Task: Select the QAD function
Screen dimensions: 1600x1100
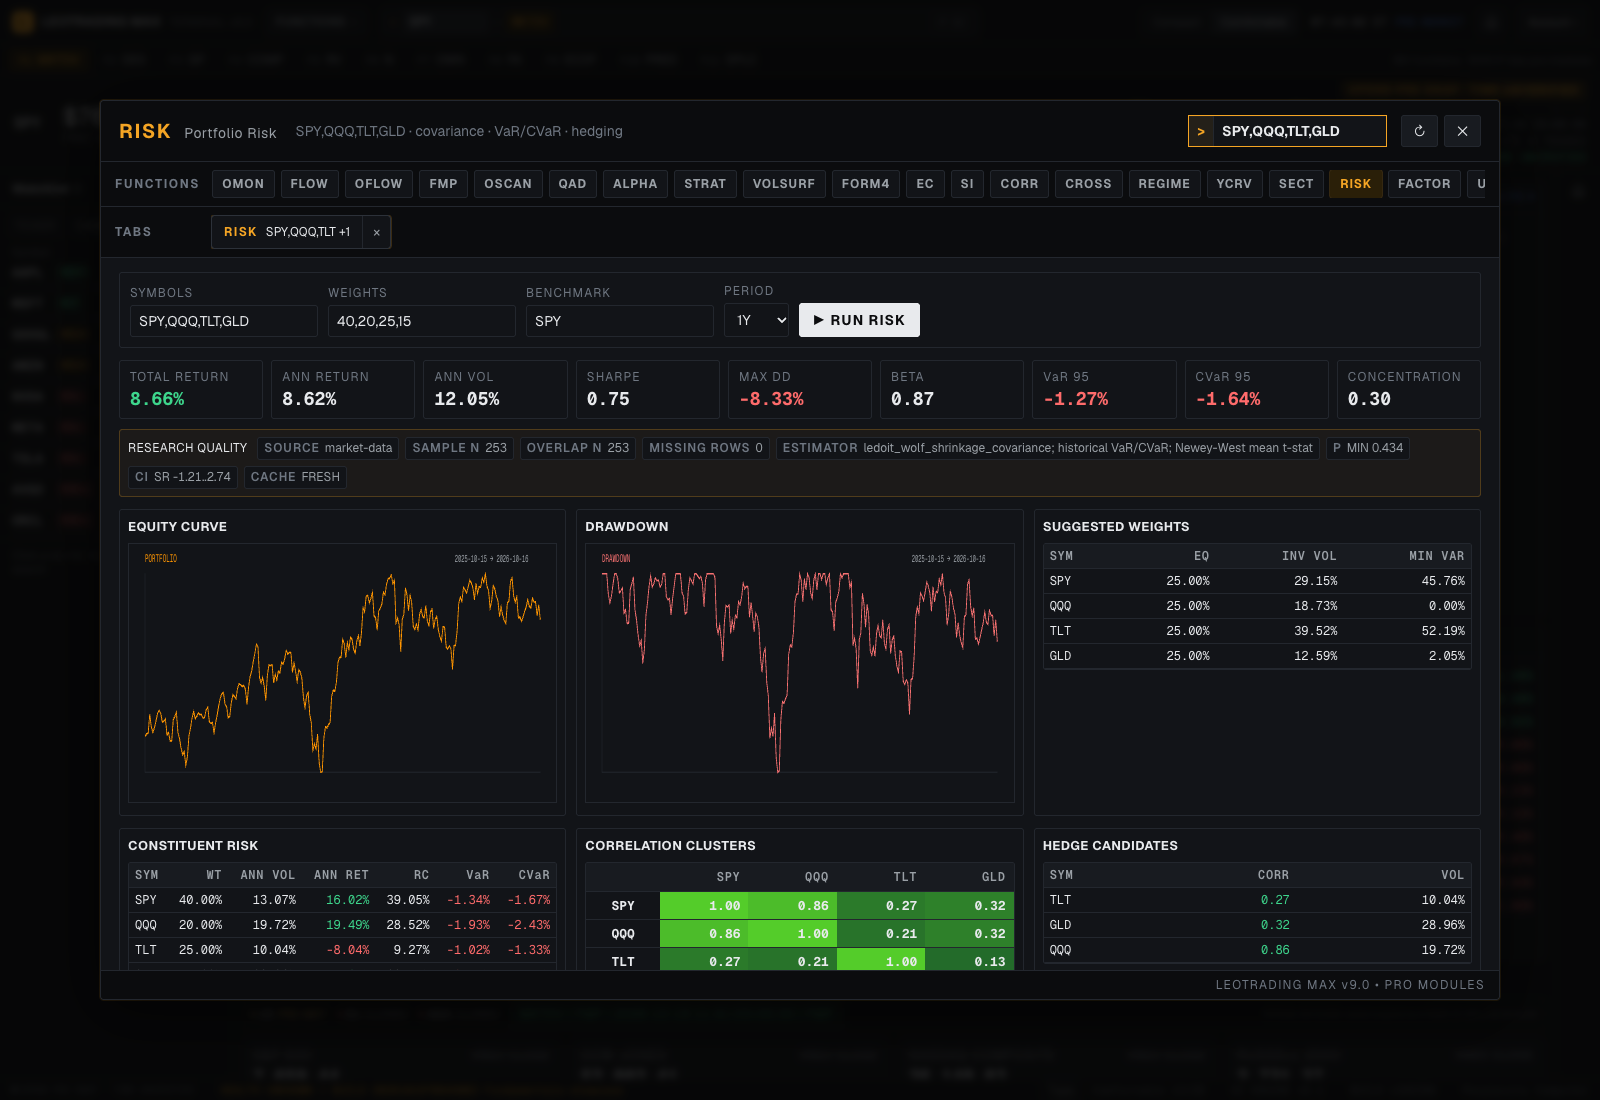Action: click(x=573, y=184)
